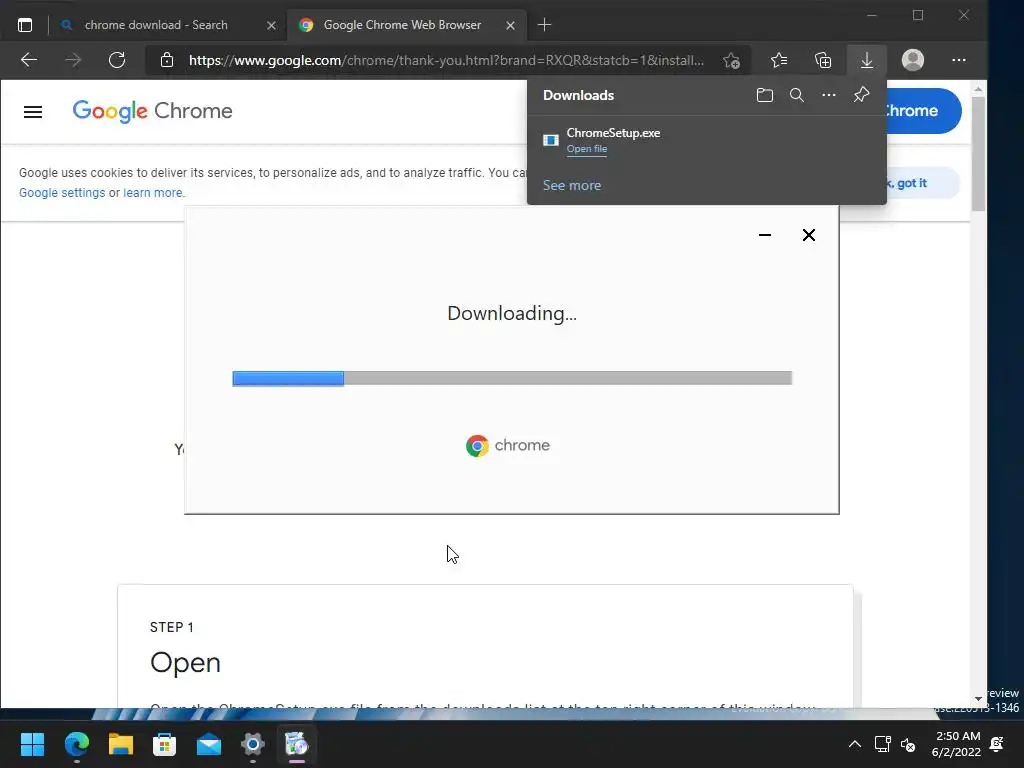This screenshot has width=1024, height=768.
Task: Click the STEP 1 label
Action: (171, 628)
